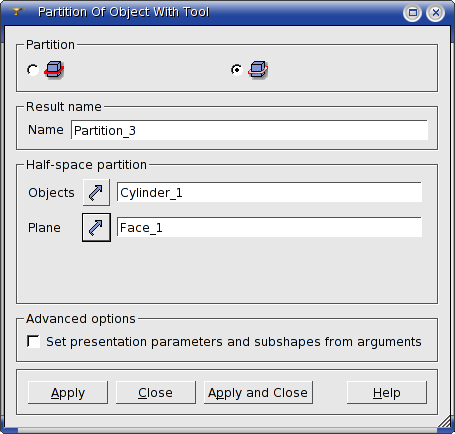Click the Close button at bottom
Image resolution: width=455 pixels, height=434 pixels.
tap(156, 393)
